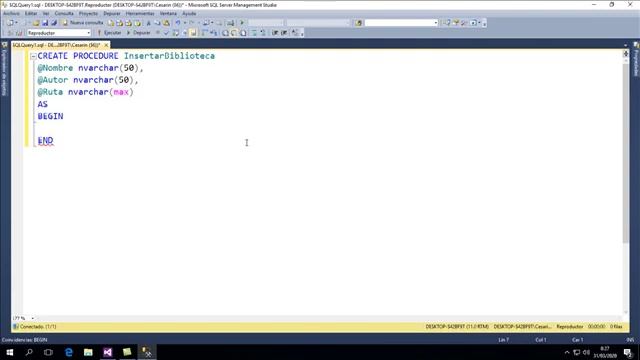Open Sticky Notes from taskbar
640x360 pixels.
click(127, 352)
